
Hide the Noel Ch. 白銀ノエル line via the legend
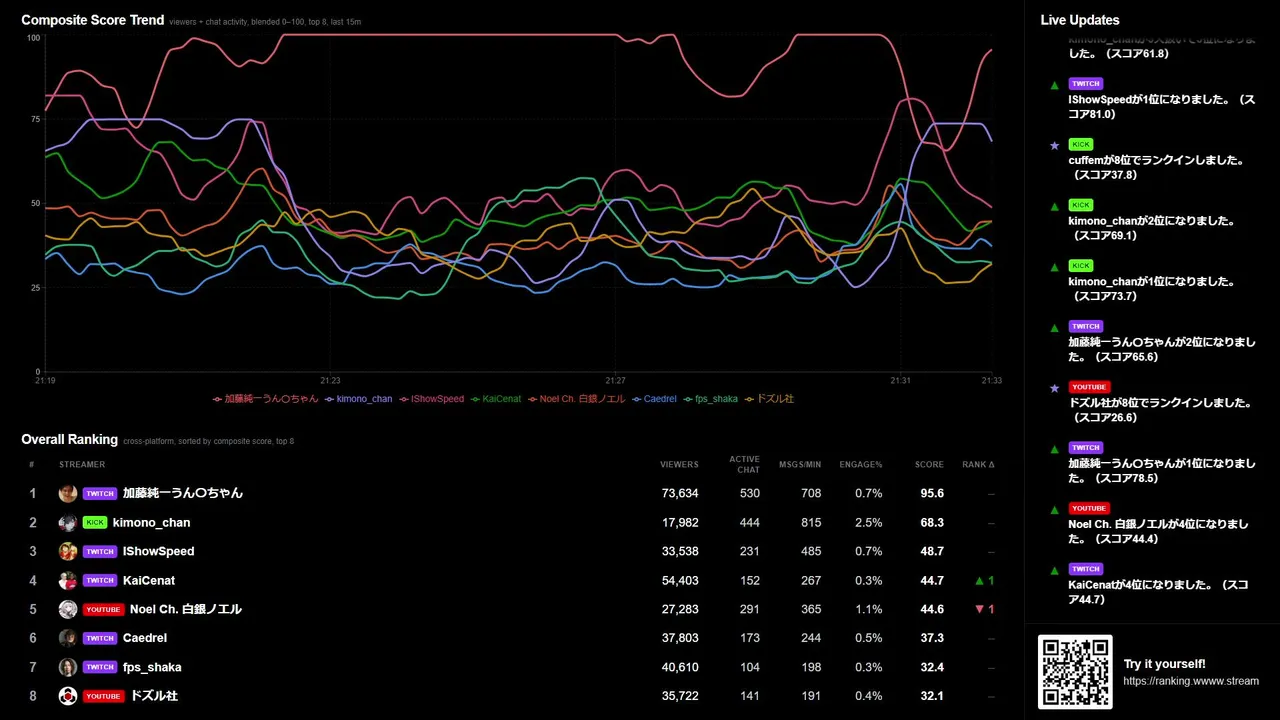[x=577, y=399]
